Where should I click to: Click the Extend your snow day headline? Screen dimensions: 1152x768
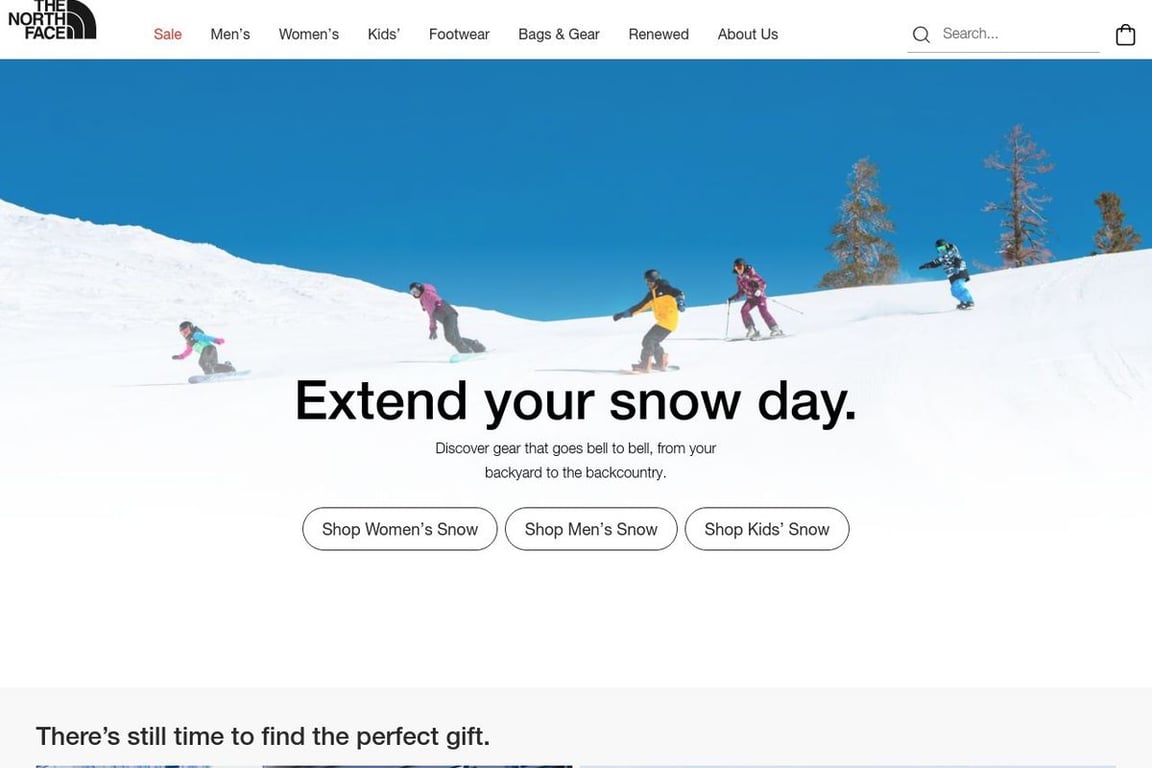[575, 401]
